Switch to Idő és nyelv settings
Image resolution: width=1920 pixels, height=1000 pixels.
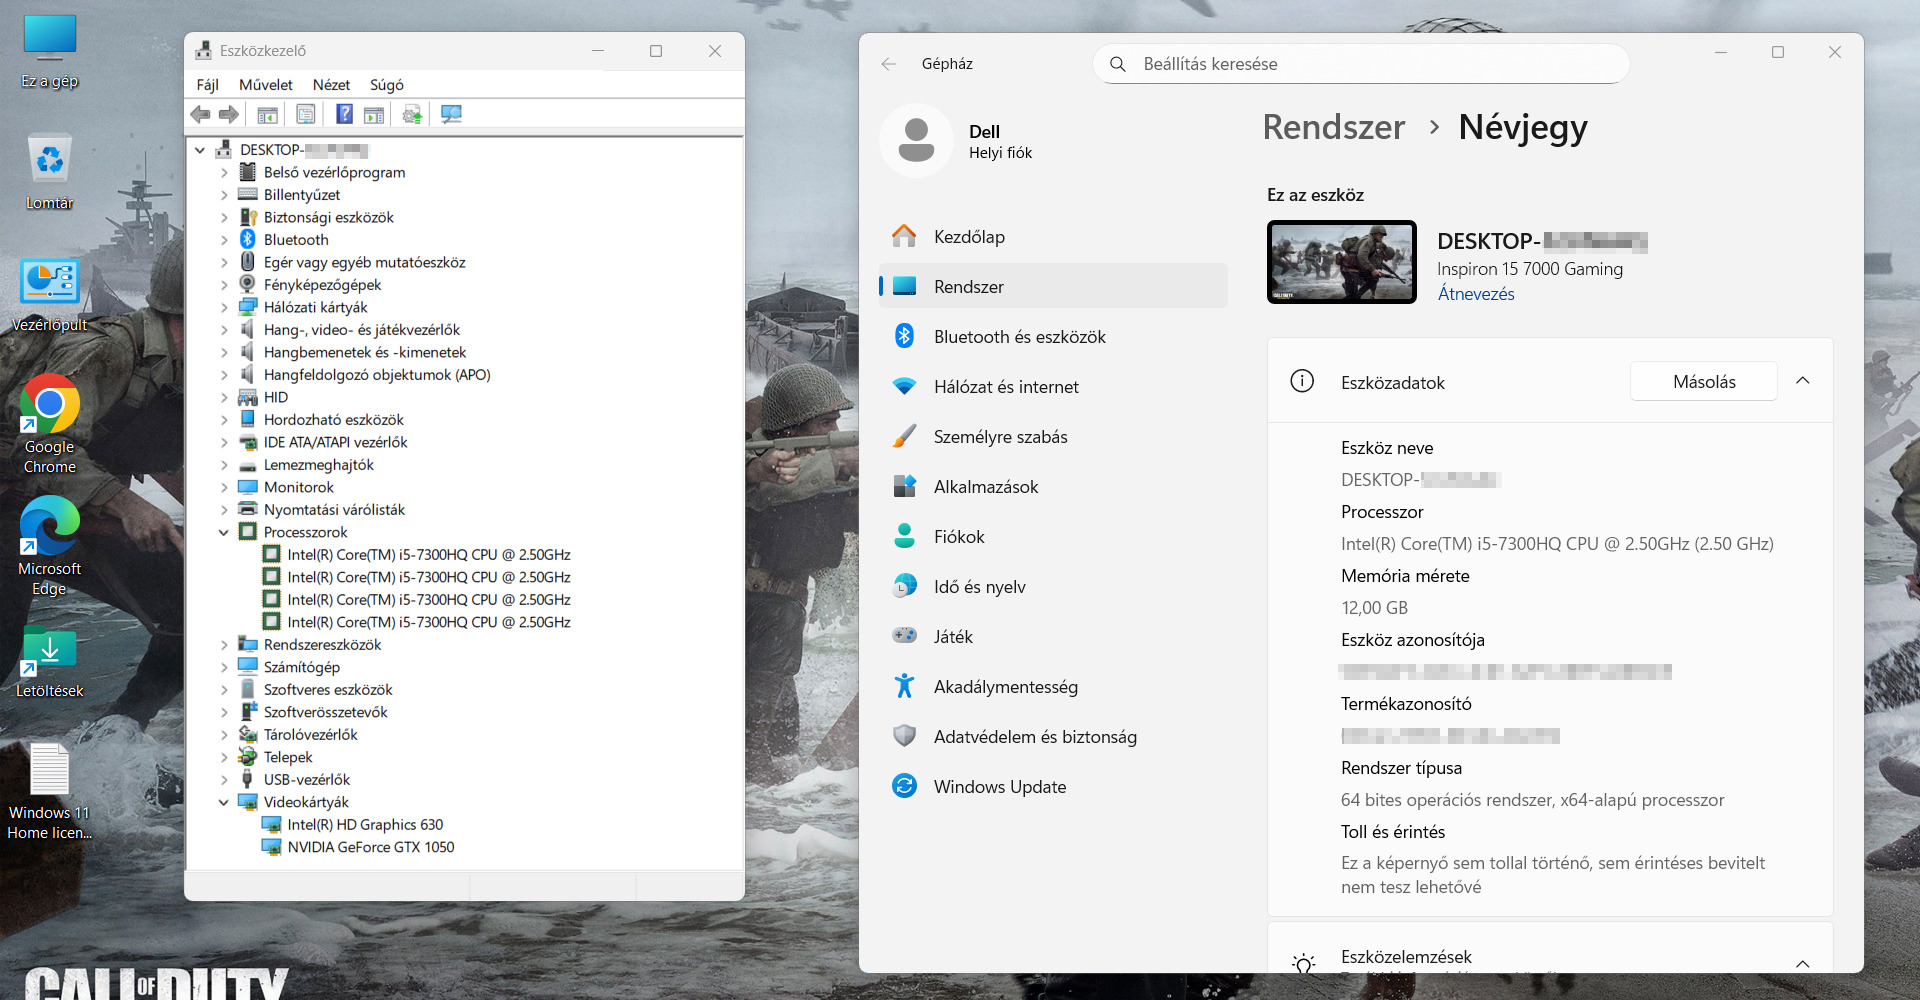(x=1053, y=587)
